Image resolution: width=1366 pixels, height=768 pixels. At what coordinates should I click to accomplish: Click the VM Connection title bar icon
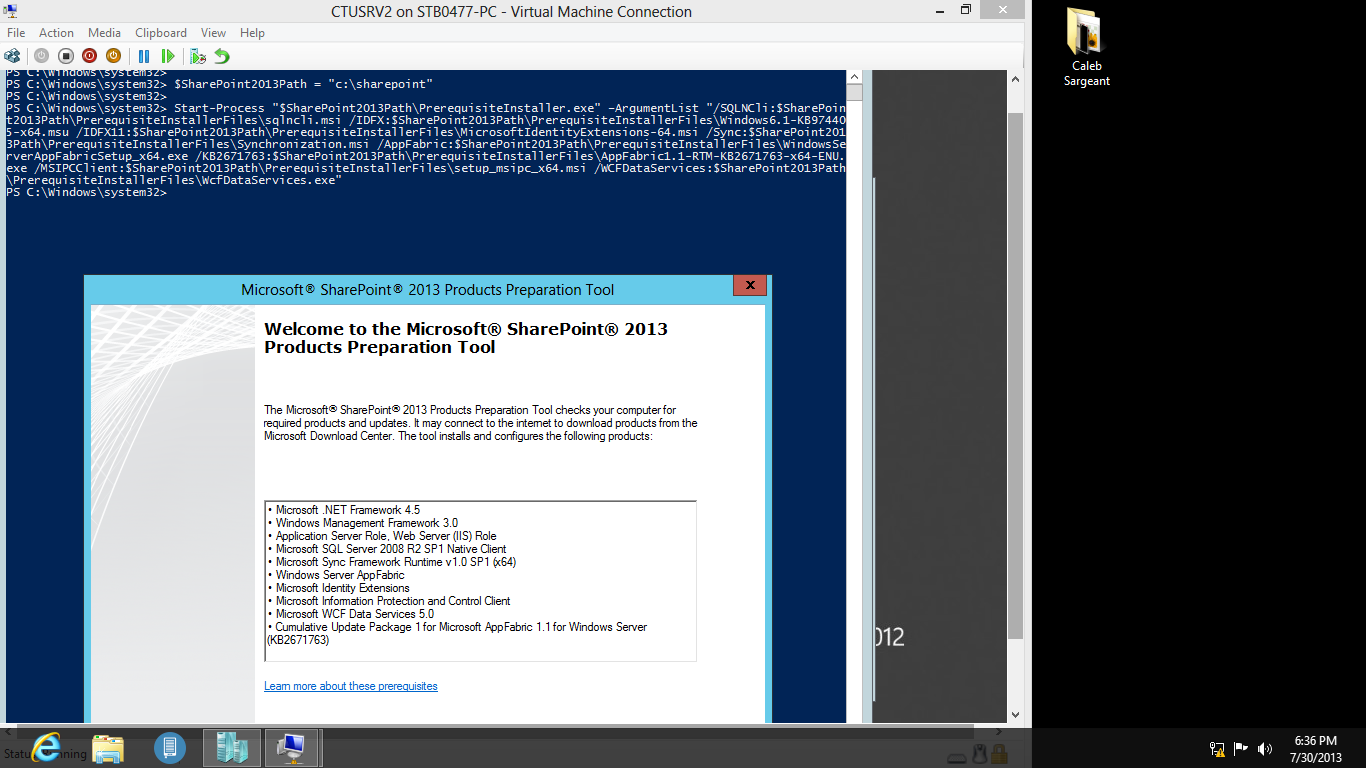(x=13, y=12)
